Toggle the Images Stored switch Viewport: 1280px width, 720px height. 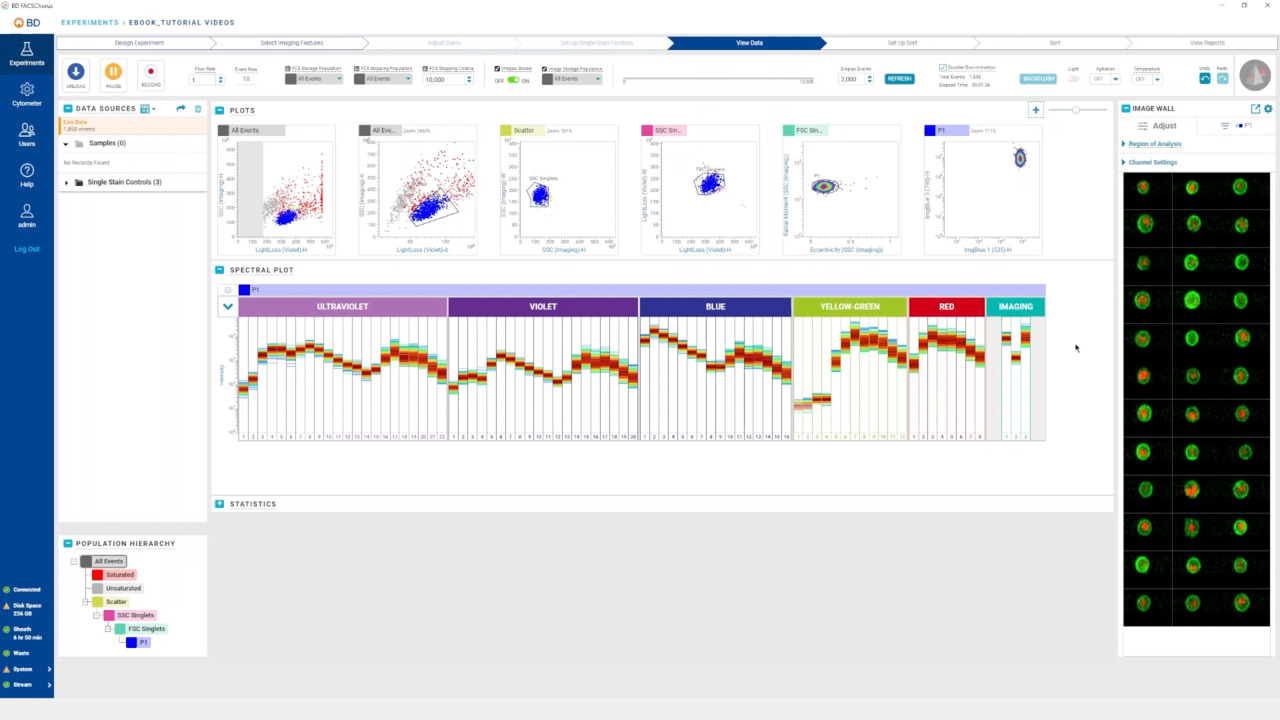[513, 80]
